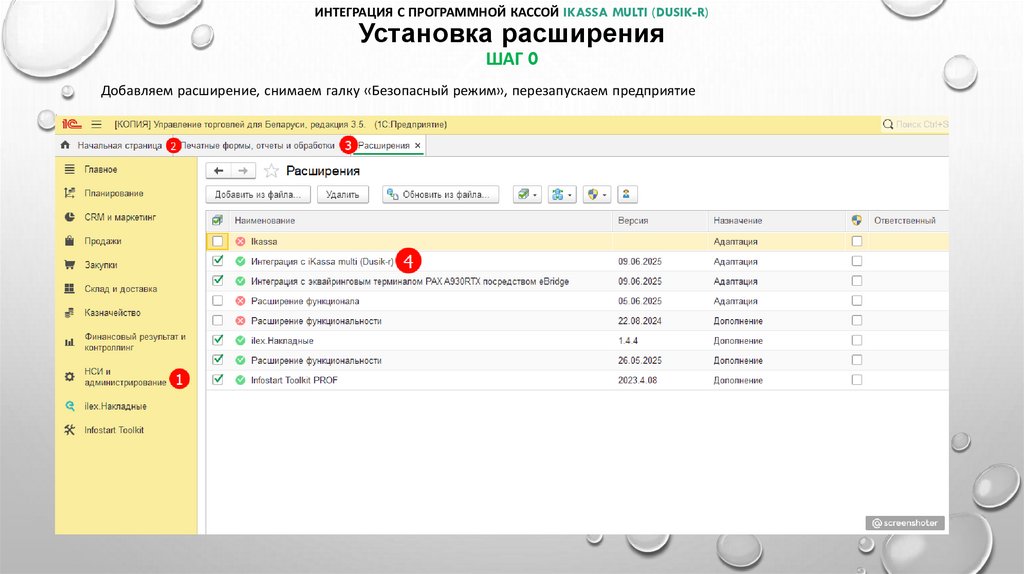1024x574 pixels.
Task: Open Продажи section in sidebar
Action: pos(103,241)
